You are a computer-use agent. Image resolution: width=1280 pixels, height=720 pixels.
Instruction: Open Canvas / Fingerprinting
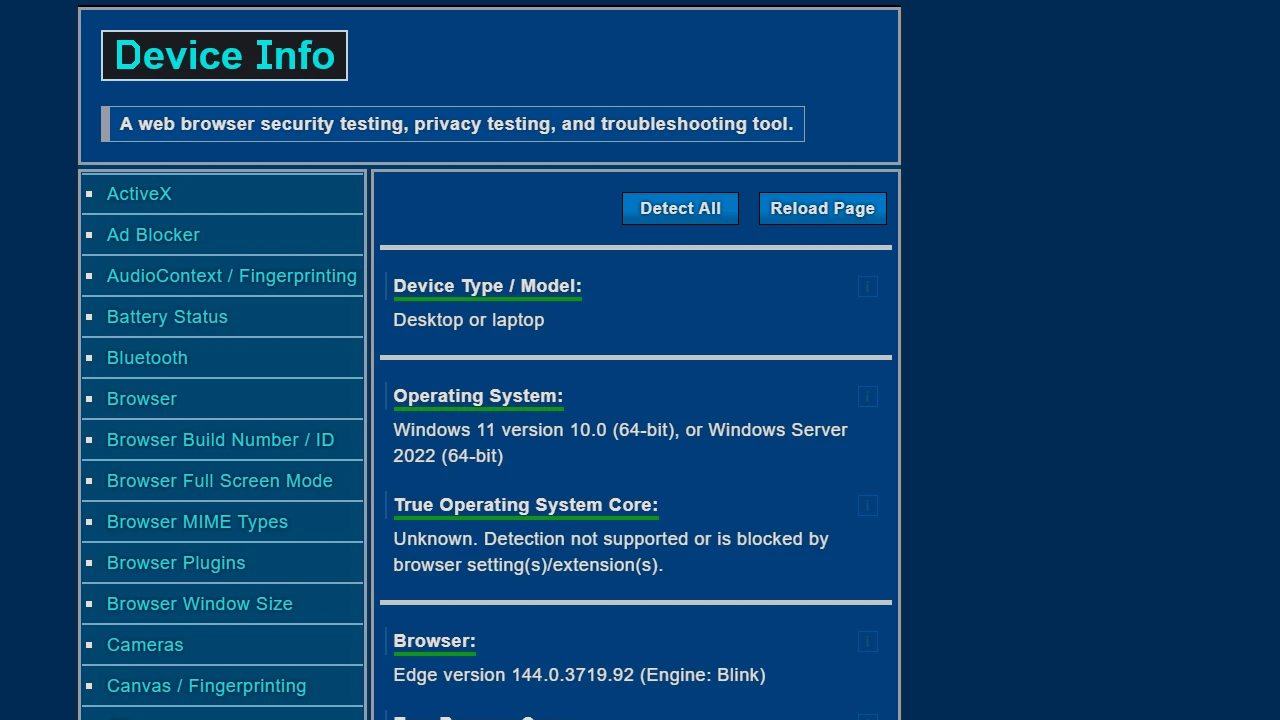pyautogui.click(x=206, y=686)
